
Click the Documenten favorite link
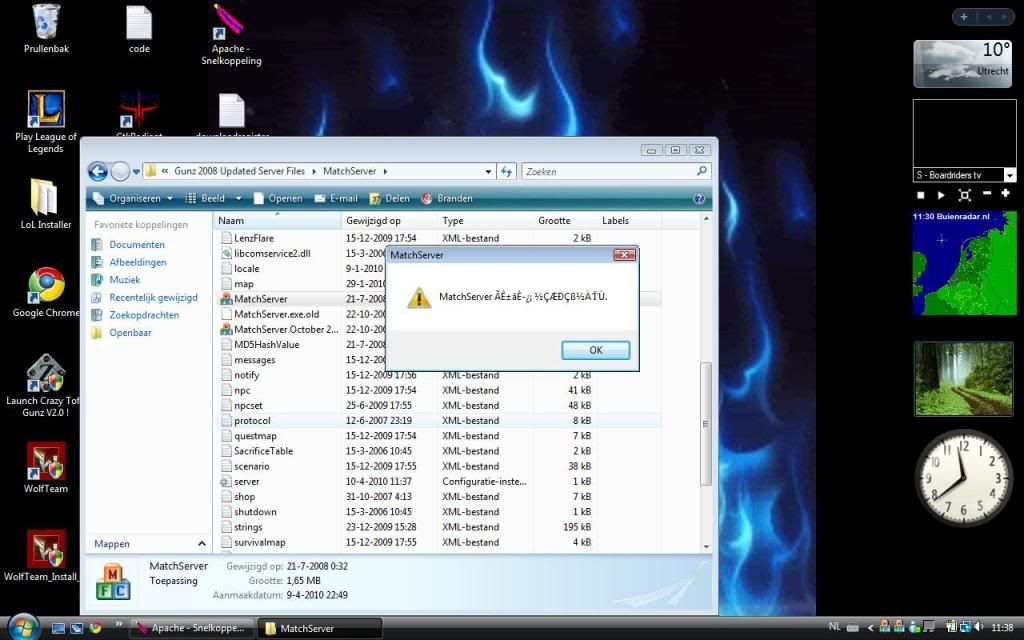137,244
